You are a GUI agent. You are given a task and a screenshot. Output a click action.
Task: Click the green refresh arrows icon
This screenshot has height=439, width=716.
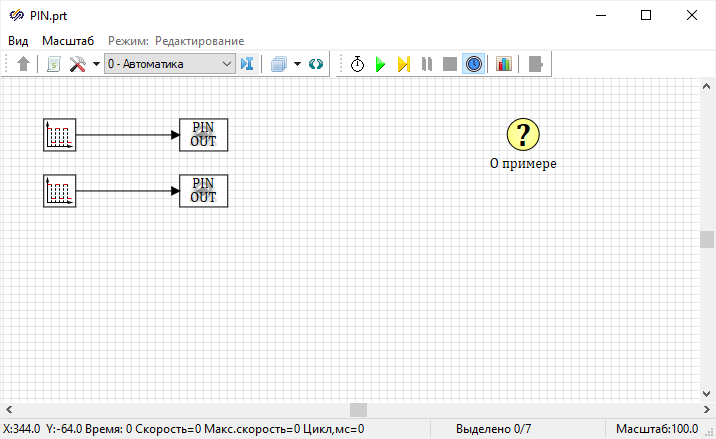316,64
